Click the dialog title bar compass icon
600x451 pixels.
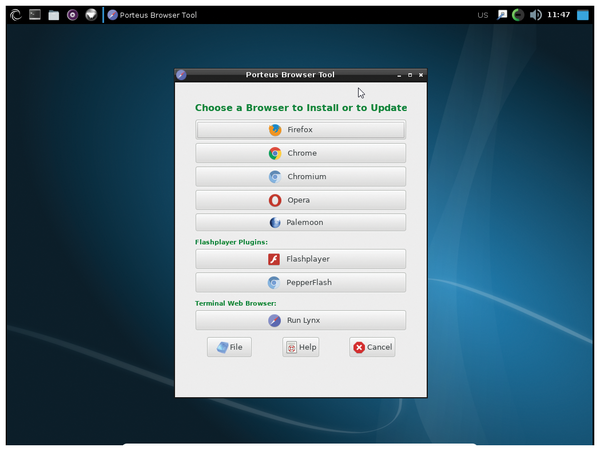(x=181, y=75)
